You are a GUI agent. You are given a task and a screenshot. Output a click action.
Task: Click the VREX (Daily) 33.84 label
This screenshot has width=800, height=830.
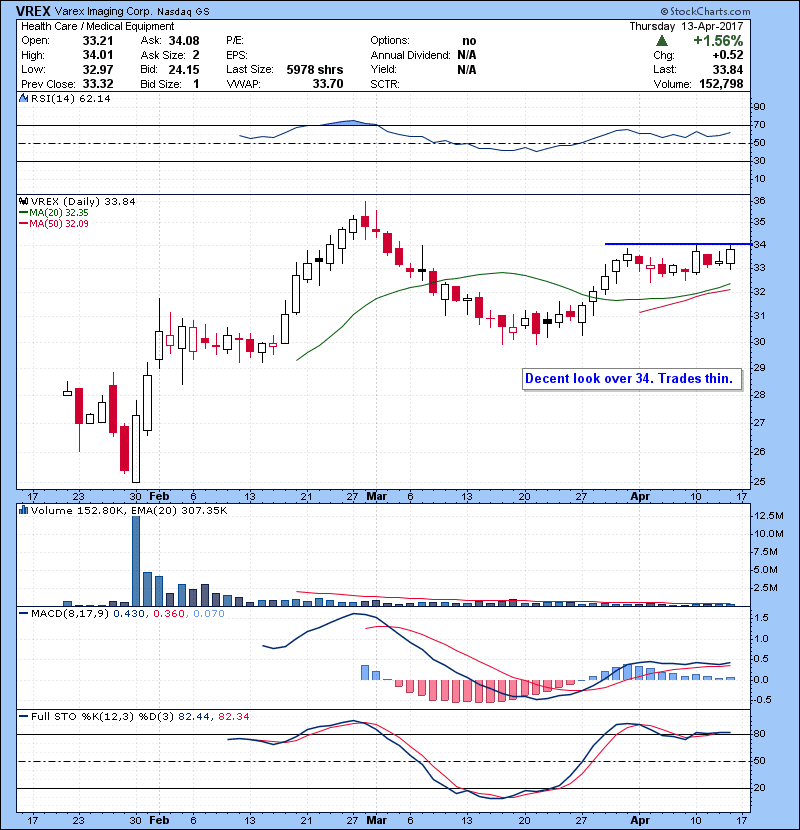[83, 201]
